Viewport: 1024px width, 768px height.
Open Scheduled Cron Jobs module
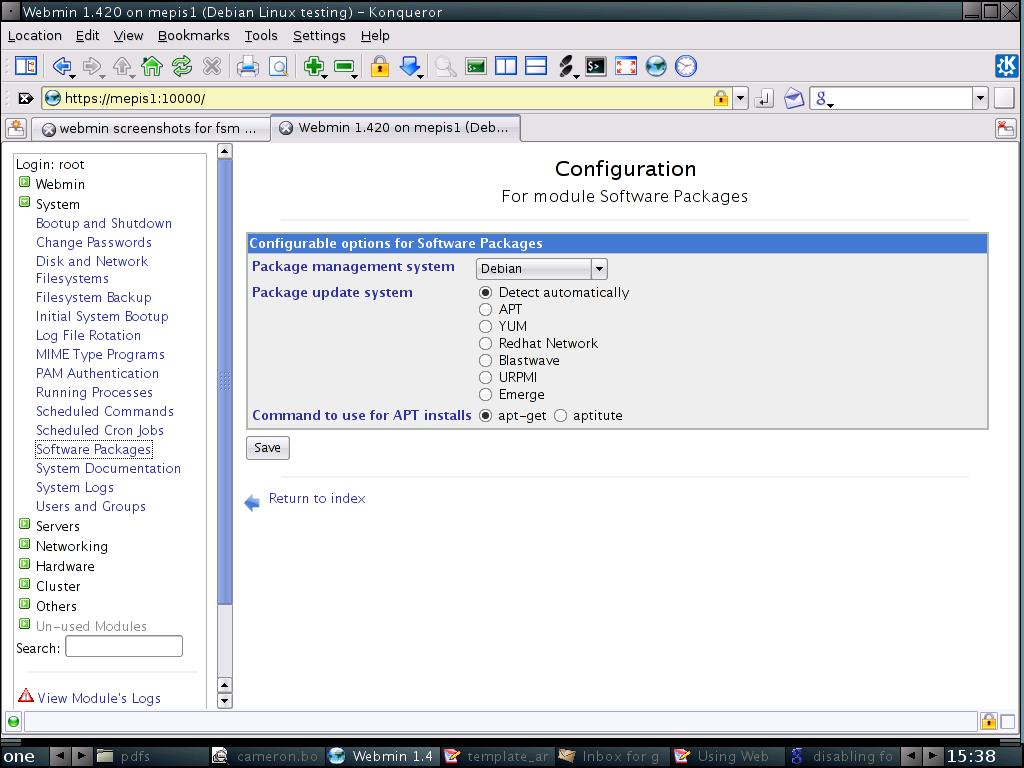(100, 430)
